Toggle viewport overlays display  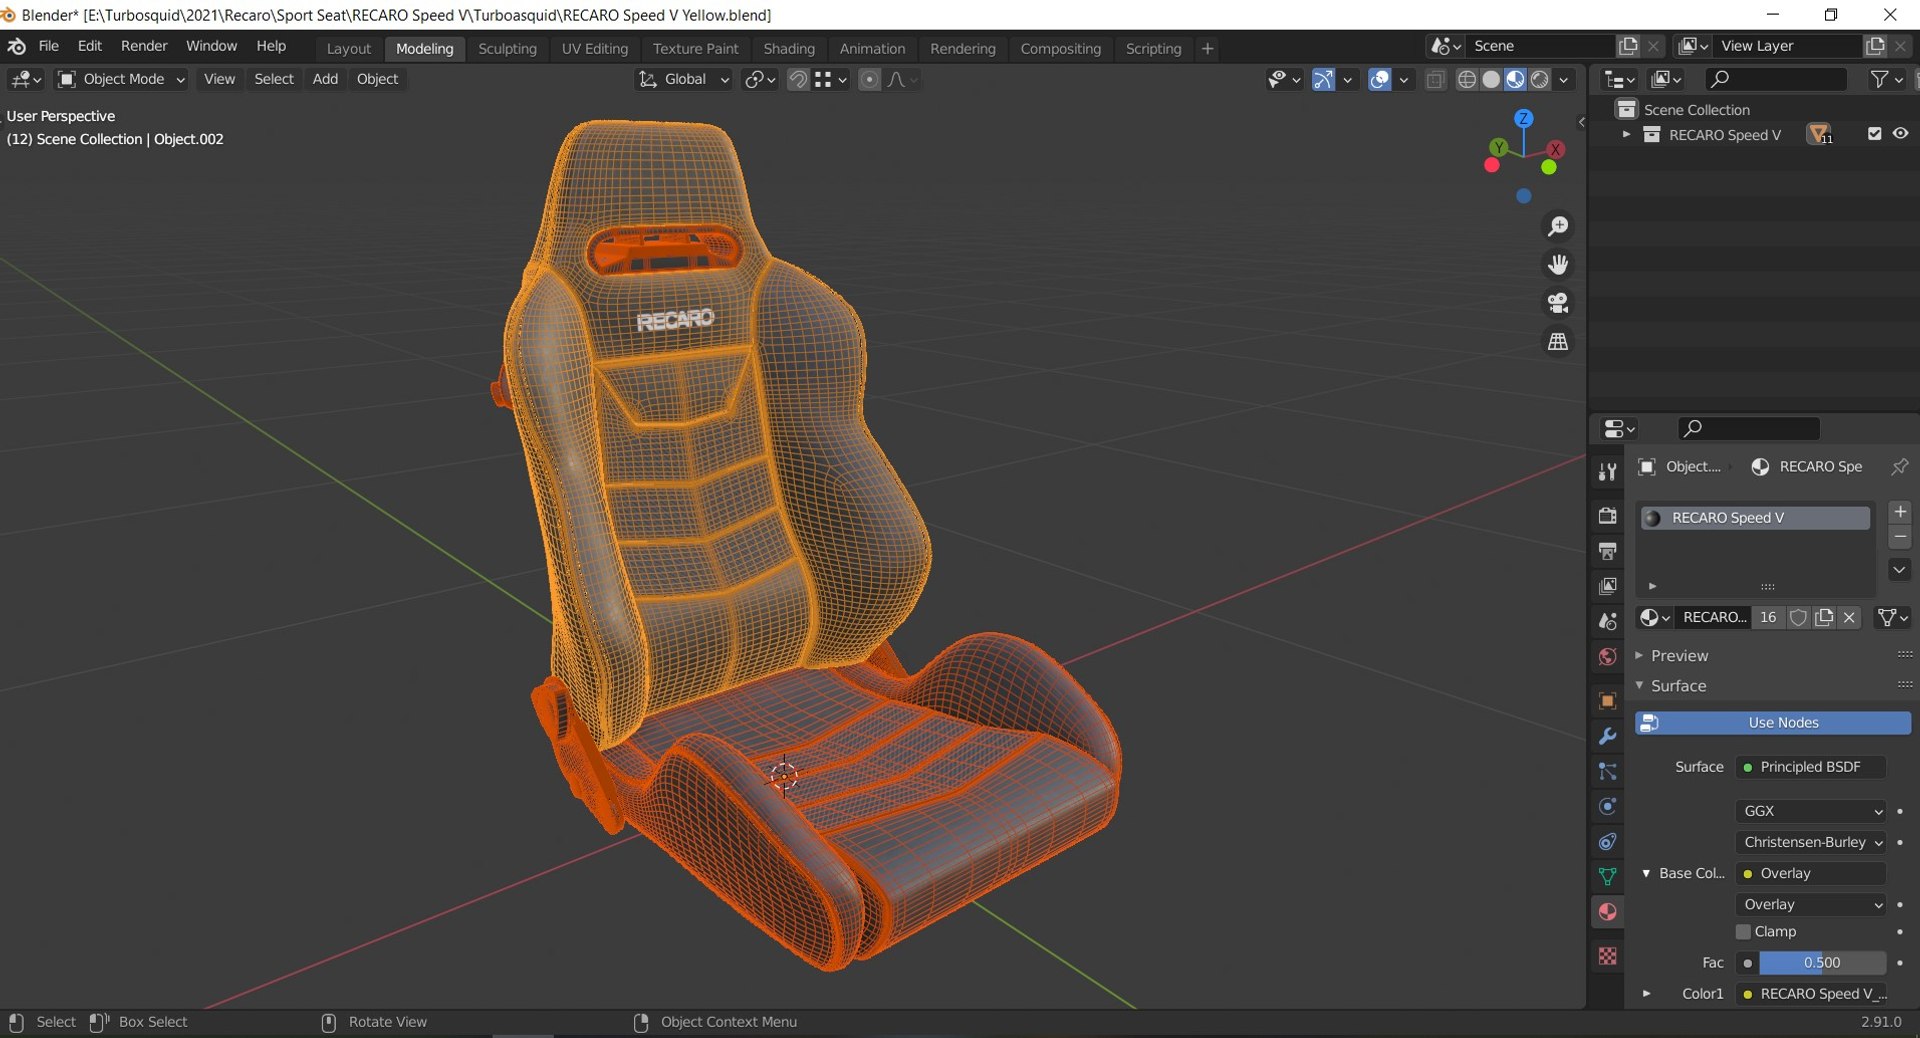coord(1379,80)
